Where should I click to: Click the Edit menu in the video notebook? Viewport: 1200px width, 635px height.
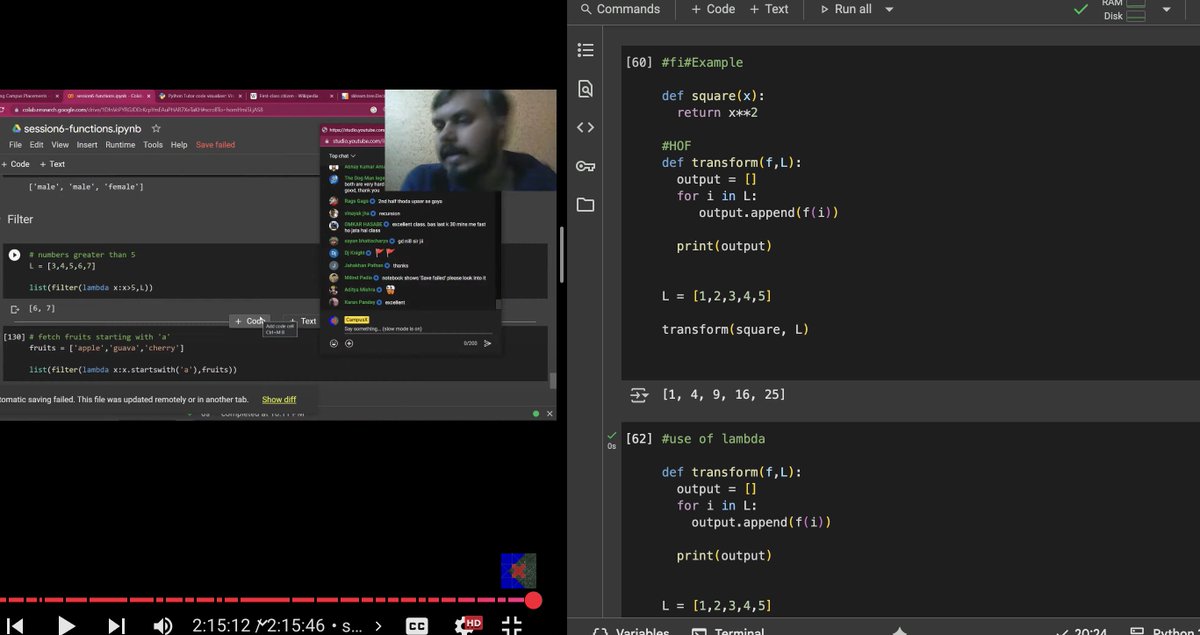point(35,145)
